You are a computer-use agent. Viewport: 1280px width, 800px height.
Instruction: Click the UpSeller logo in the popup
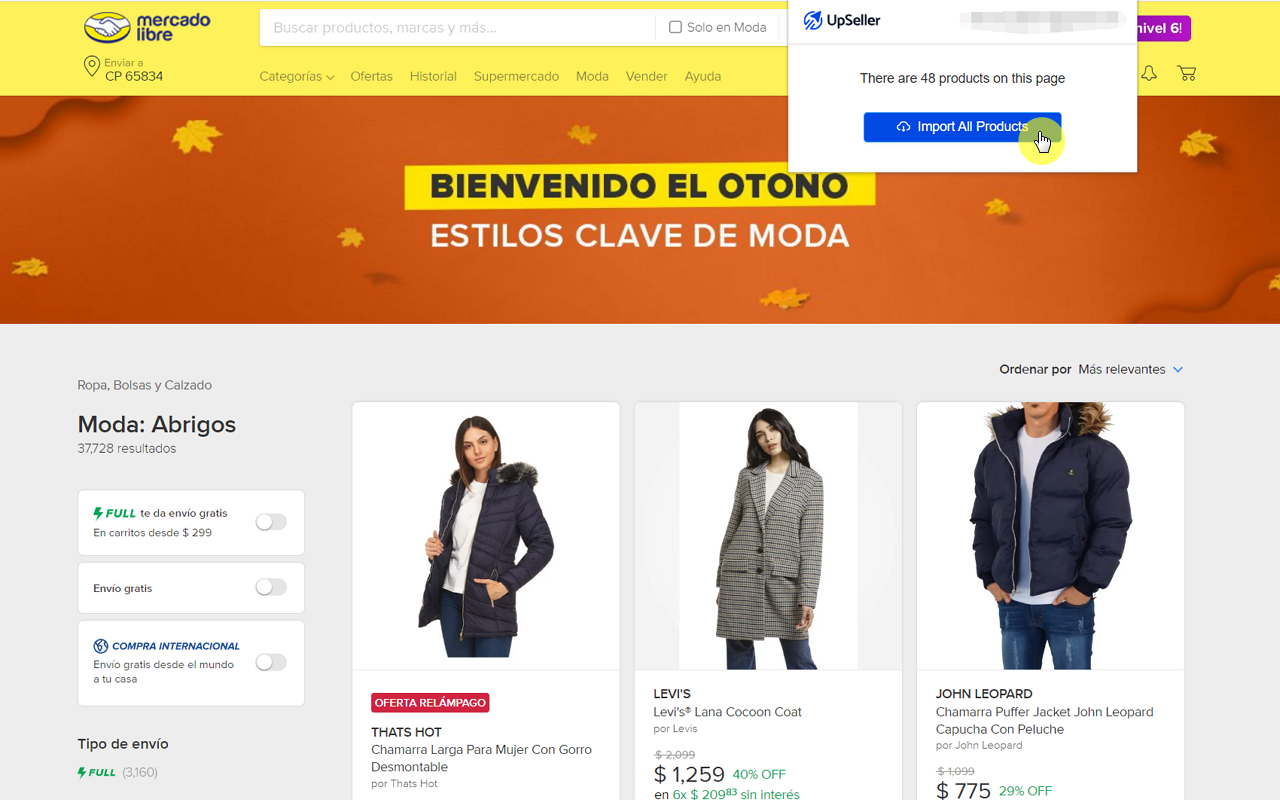[x=842, y=20]
